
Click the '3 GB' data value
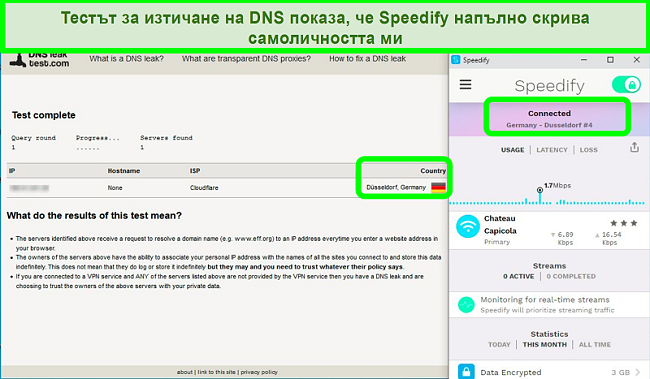point(620,372)
